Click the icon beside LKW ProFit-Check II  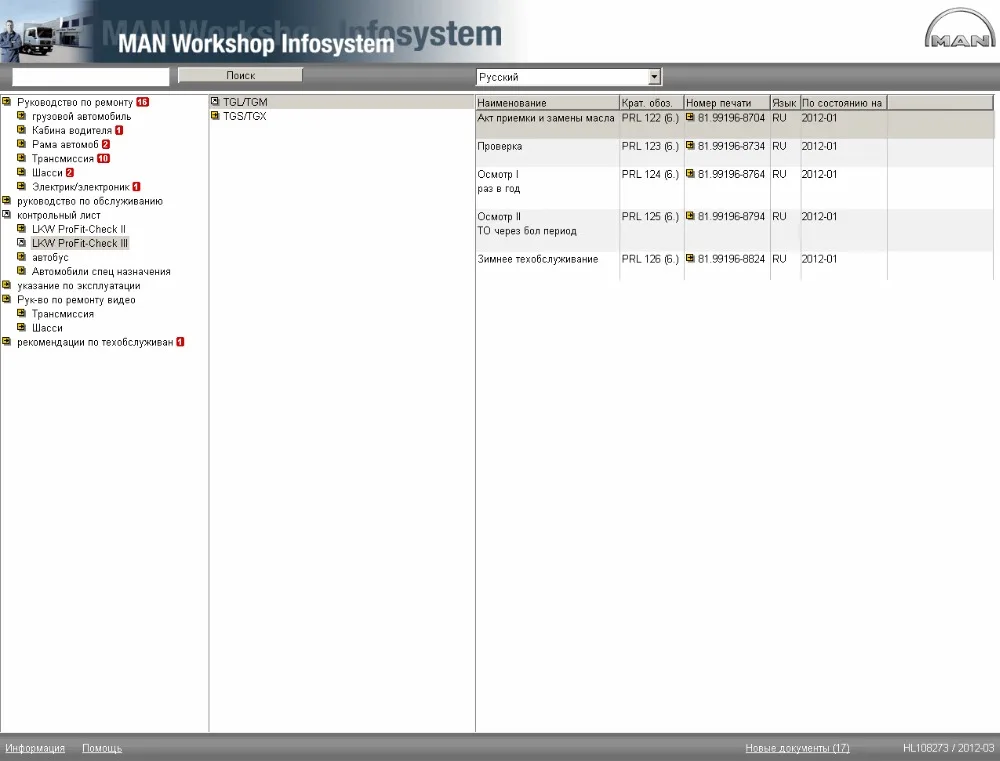(22, 228)
